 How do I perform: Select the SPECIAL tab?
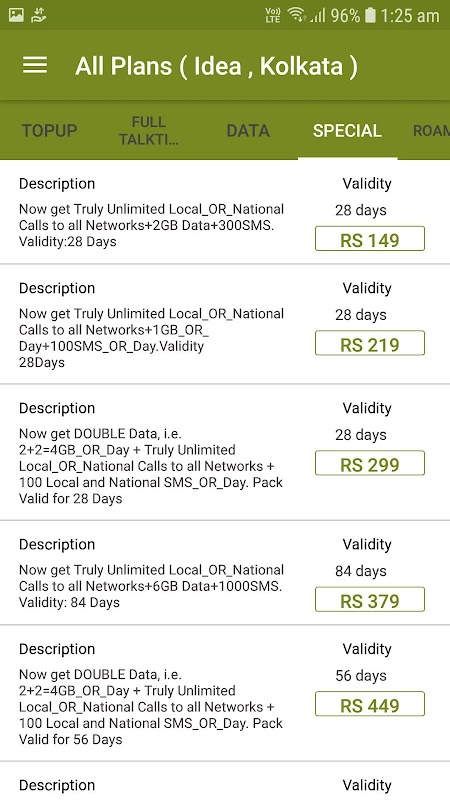pyautogui.click(x=347, y=131)
